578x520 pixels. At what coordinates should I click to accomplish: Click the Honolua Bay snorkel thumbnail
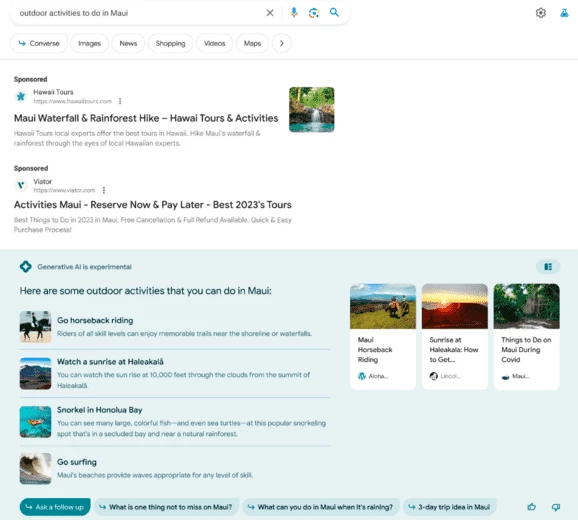35,422
